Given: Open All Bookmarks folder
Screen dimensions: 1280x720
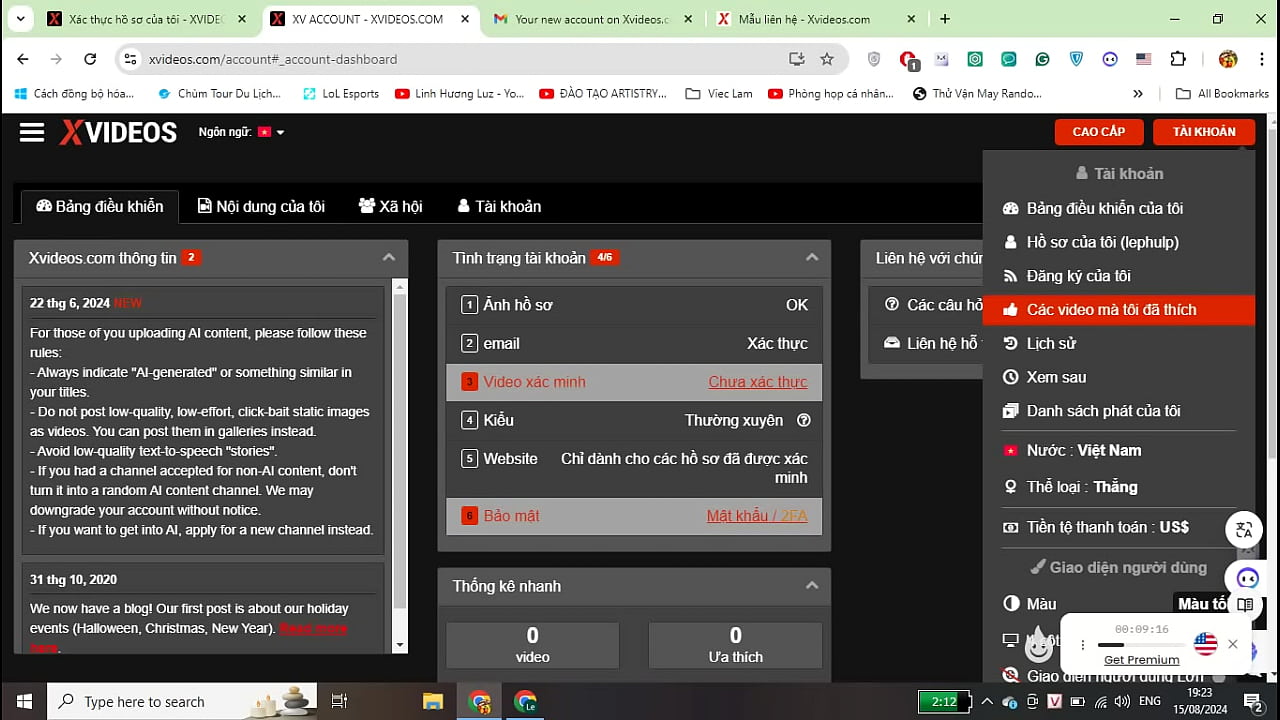Looking at the screenshot, I should tap(1222, 93).
